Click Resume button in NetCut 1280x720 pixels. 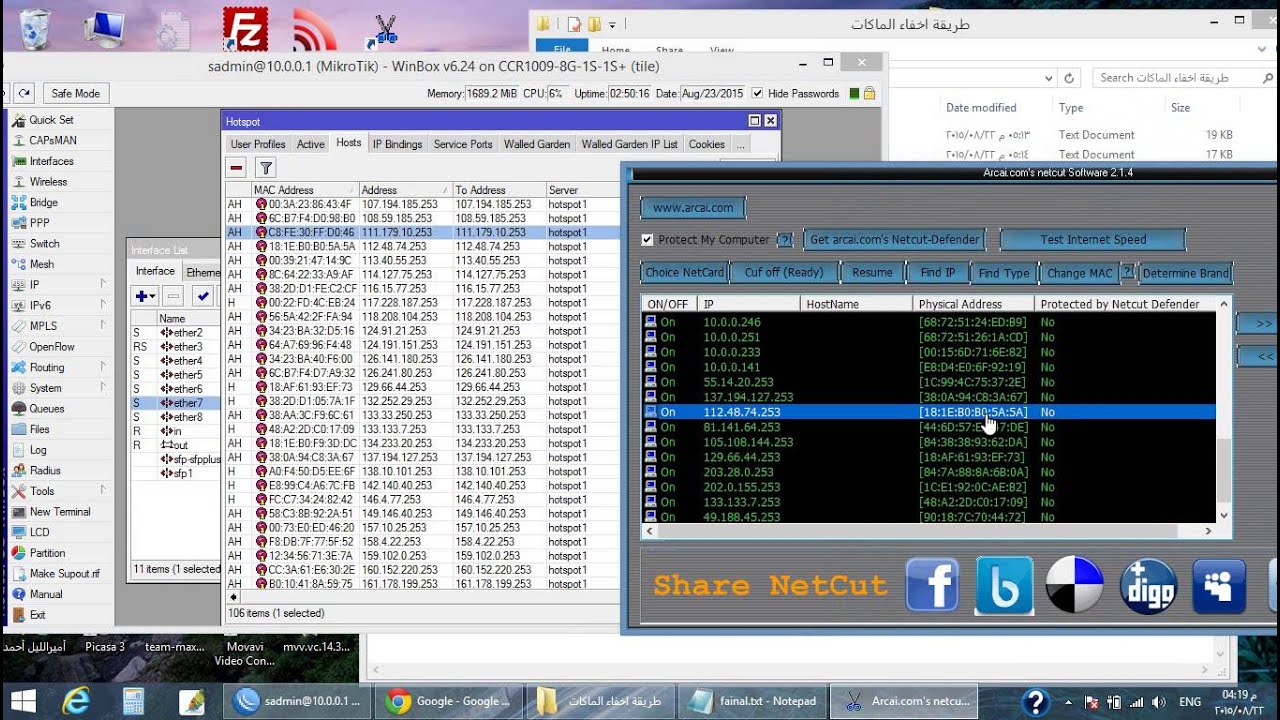click(x=872, y=272)
